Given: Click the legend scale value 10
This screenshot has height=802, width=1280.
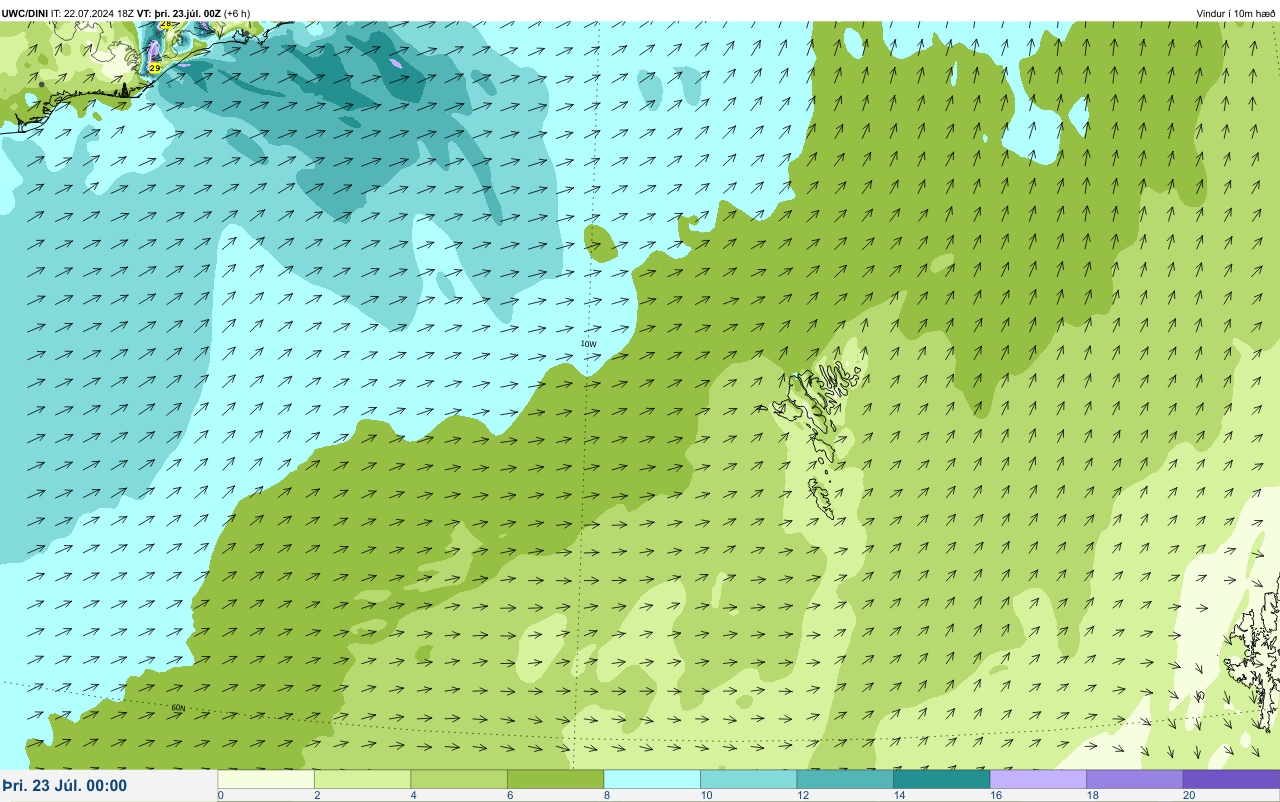Looking at the screenshot, I should click(706, 796).
